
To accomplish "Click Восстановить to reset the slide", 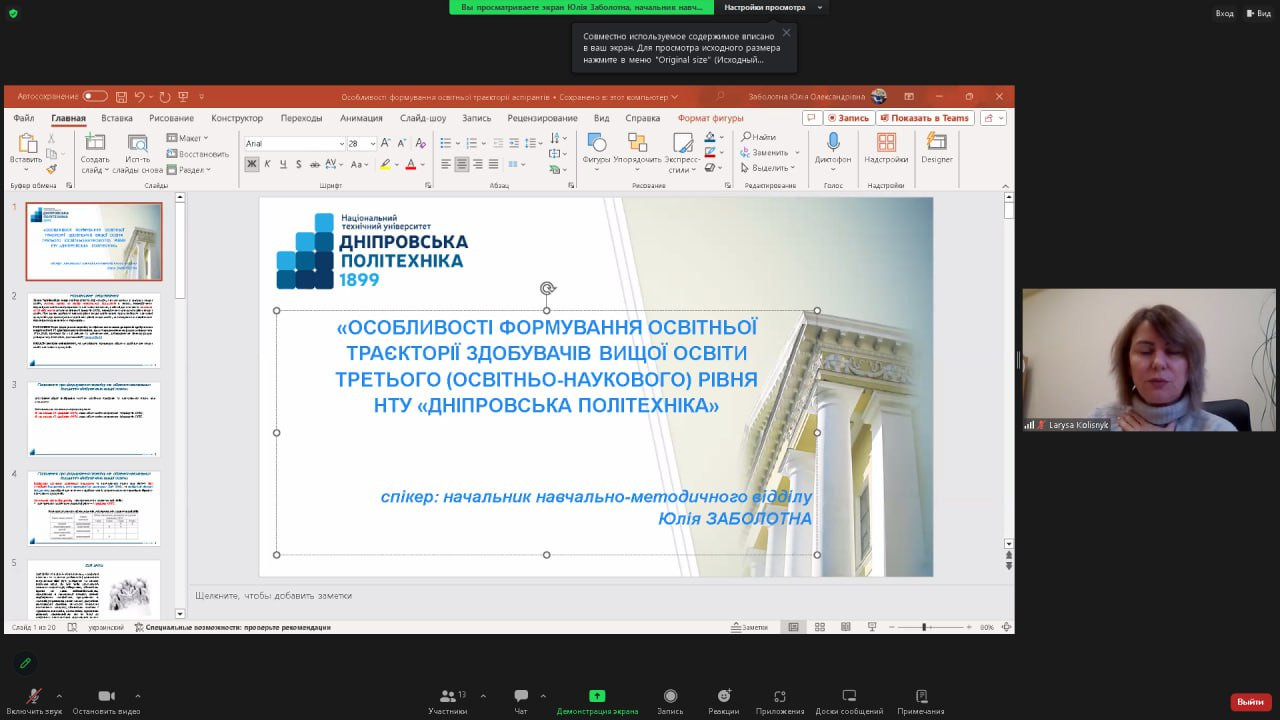I will pos(198,154).
